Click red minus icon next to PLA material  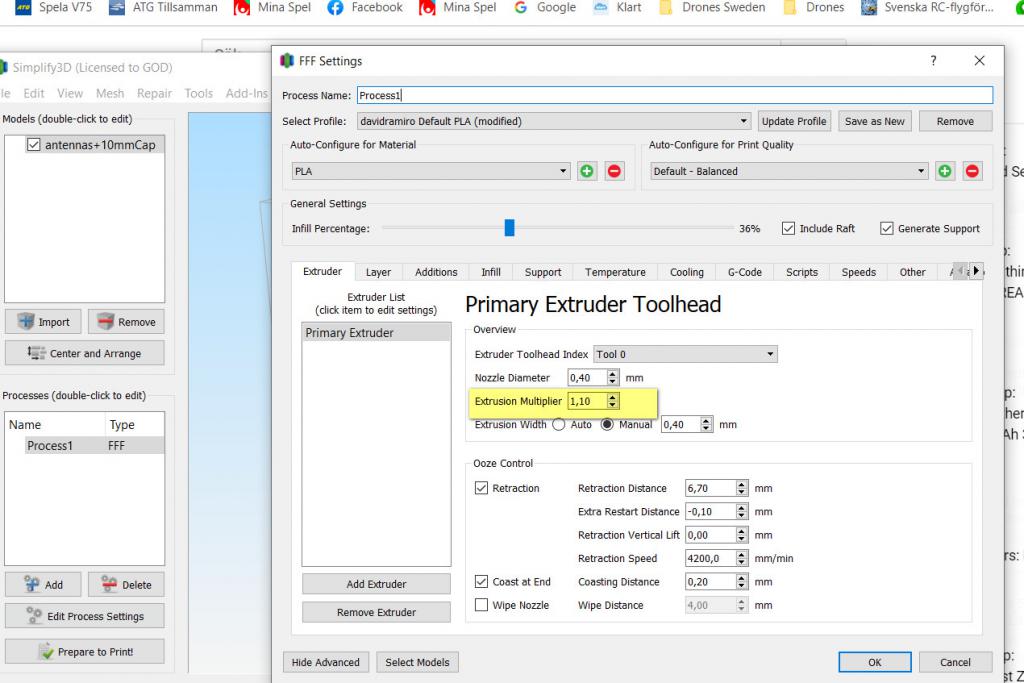click(x=614, y=171)
